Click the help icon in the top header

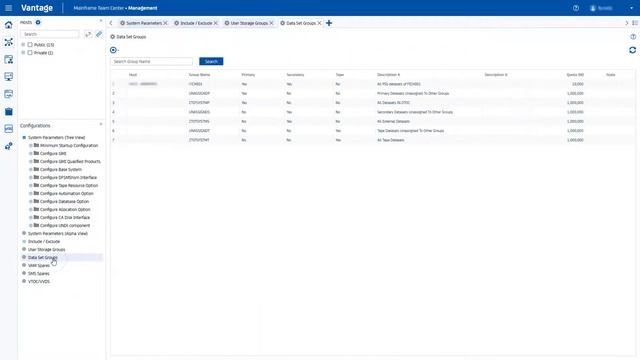576,8
